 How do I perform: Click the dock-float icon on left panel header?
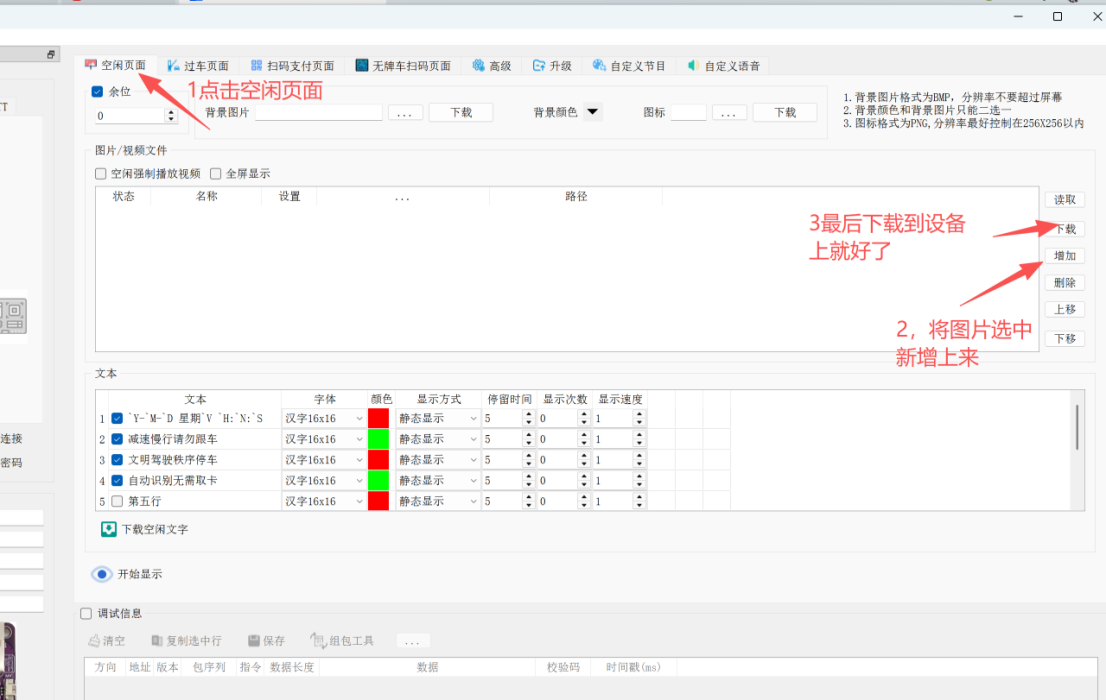coord(51,54)
